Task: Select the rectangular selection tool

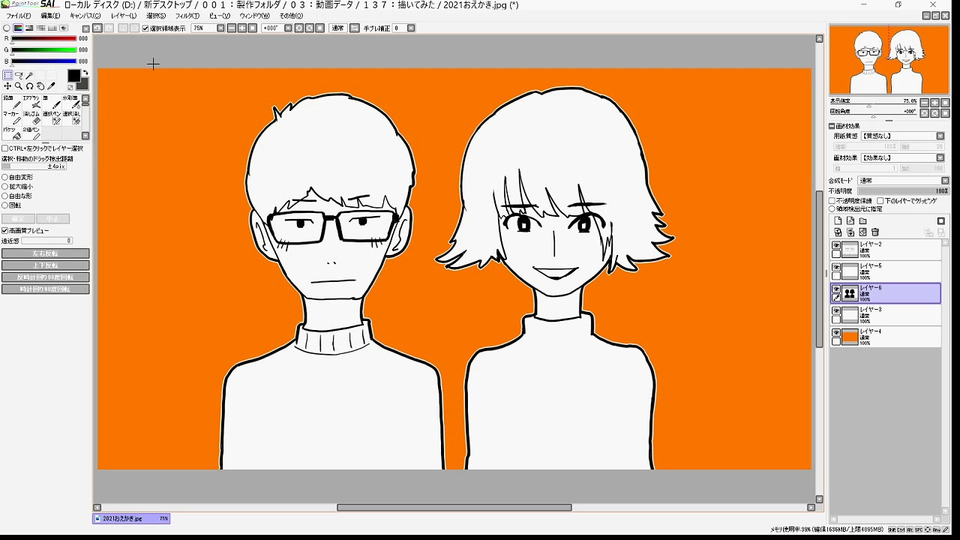Action: tap(8, 75)
